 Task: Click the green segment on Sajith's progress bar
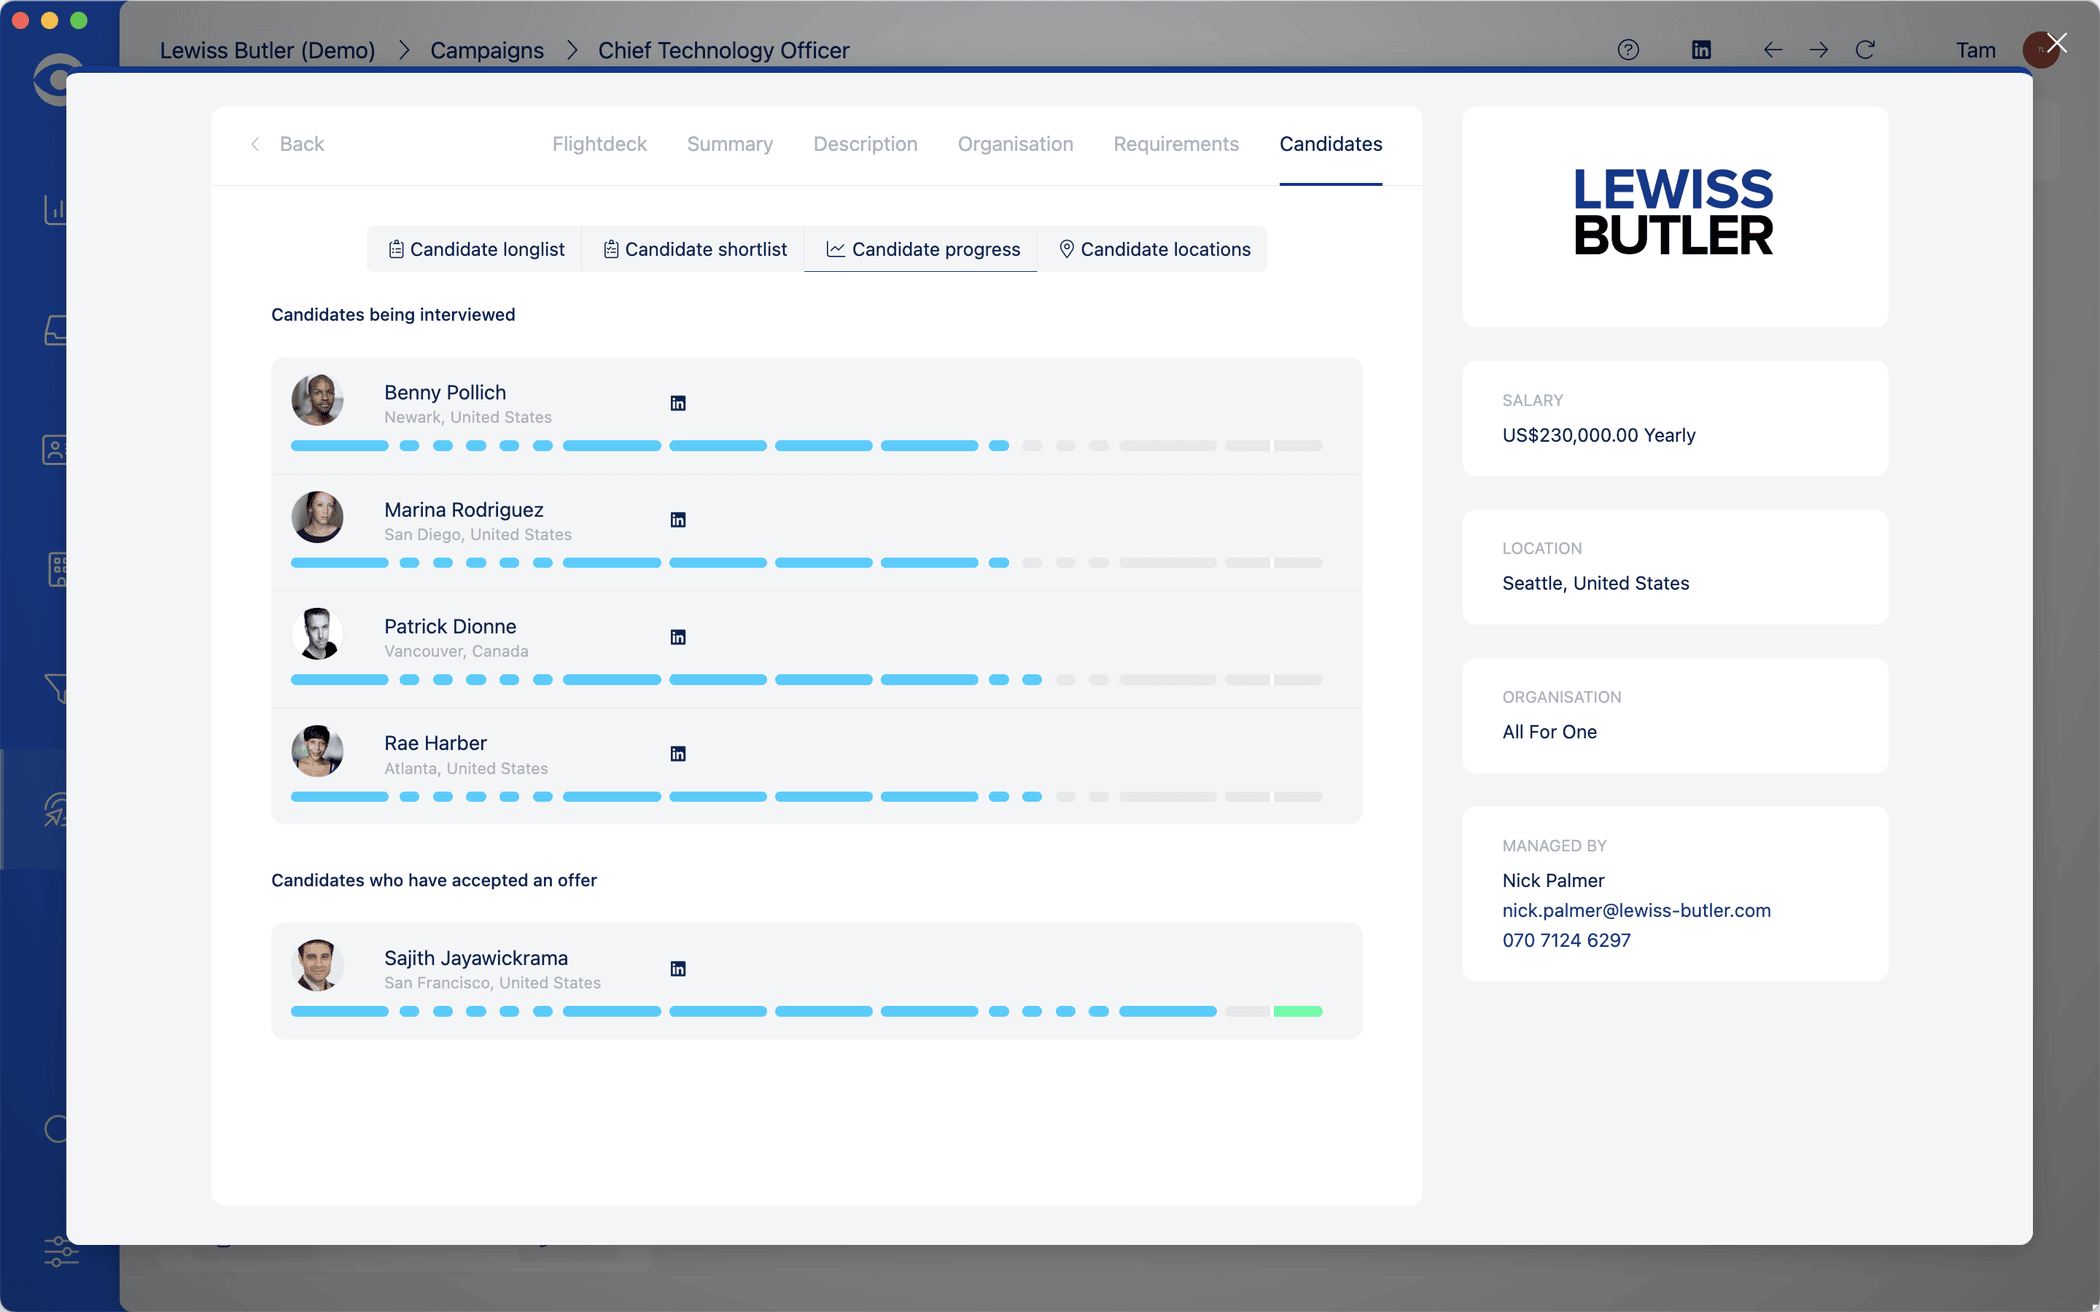click(1297, 1011)
